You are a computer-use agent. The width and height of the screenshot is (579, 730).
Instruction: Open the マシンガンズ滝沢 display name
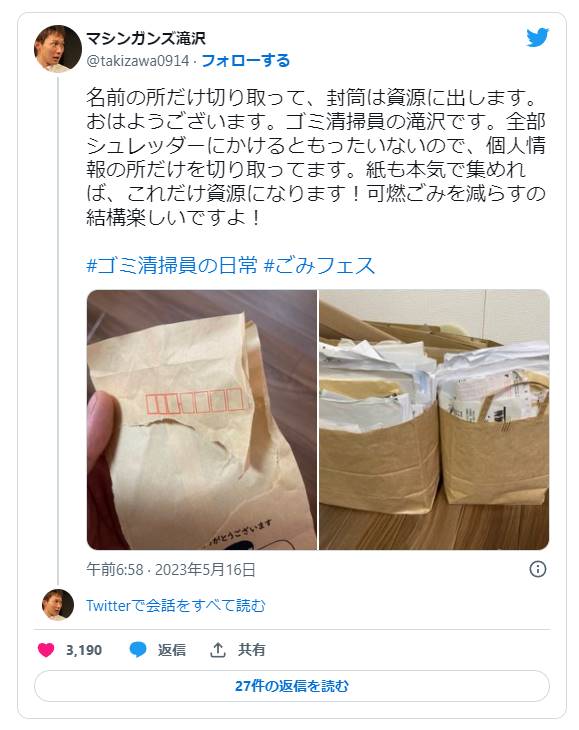pos(146,38)
